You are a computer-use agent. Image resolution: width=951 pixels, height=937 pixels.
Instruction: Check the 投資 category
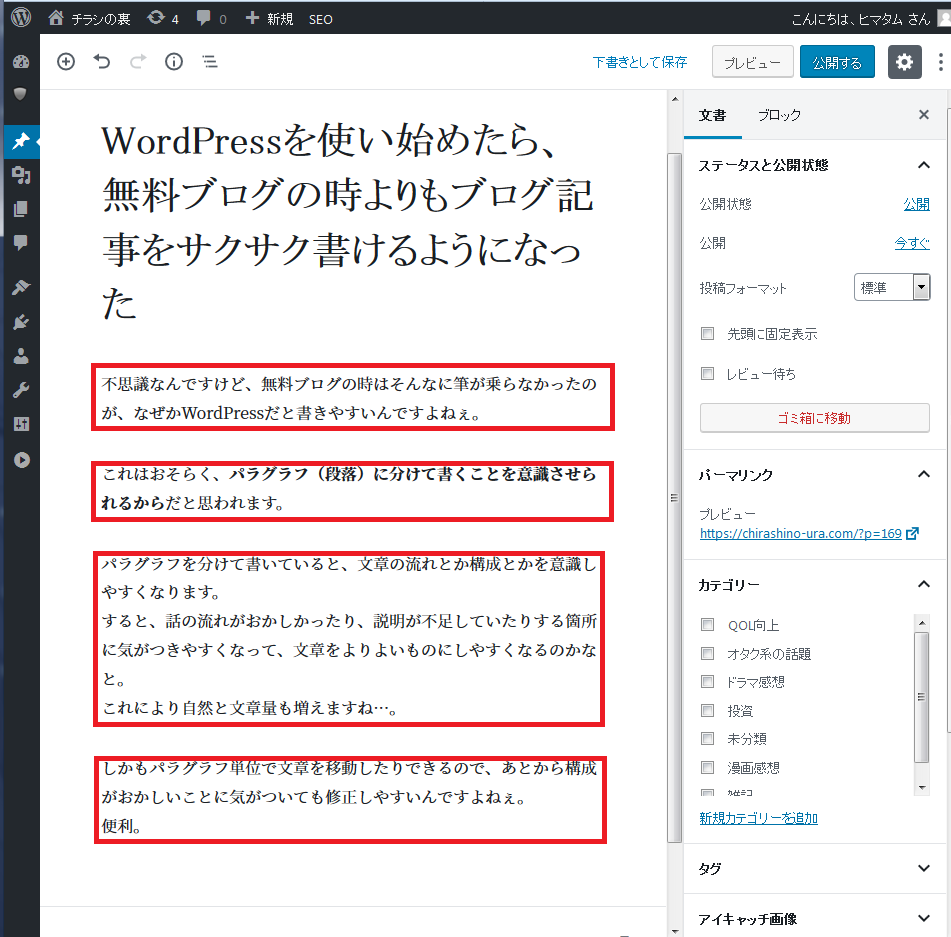tap(707, 710)
